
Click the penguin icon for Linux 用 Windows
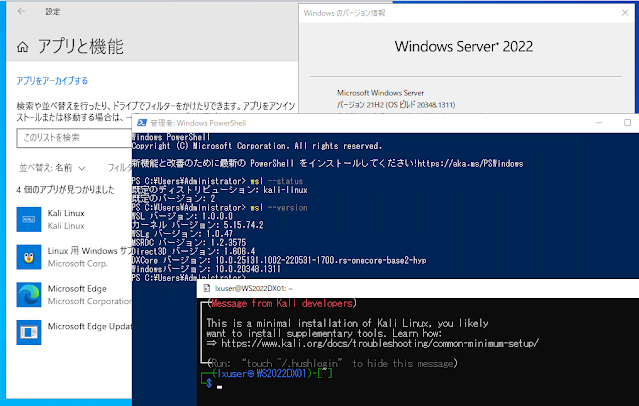pos(29,257)
